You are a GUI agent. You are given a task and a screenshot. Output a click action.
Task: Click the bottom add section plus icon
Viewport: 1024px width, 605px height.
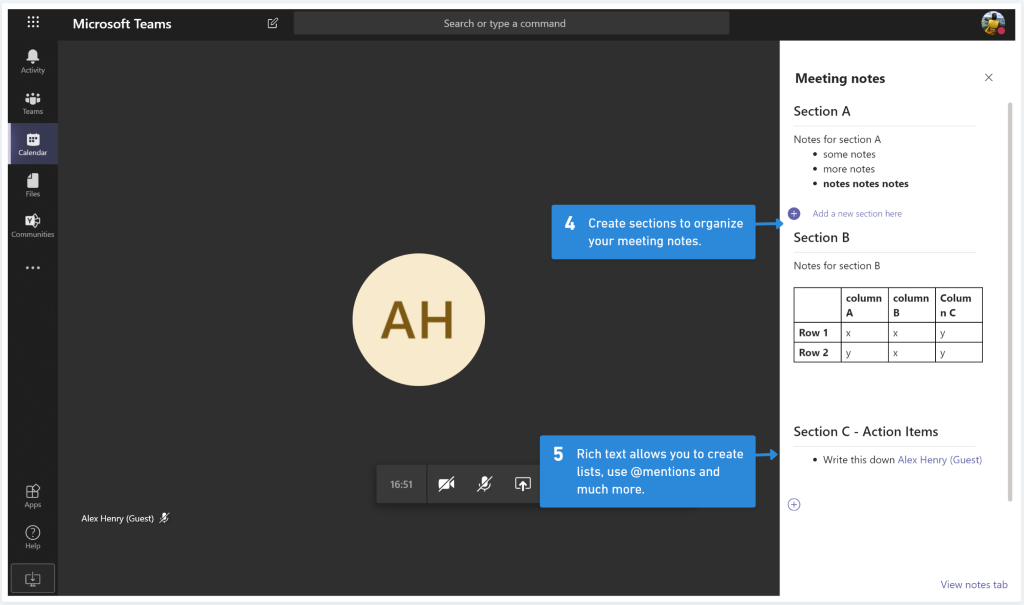click(x=794, y=504)
